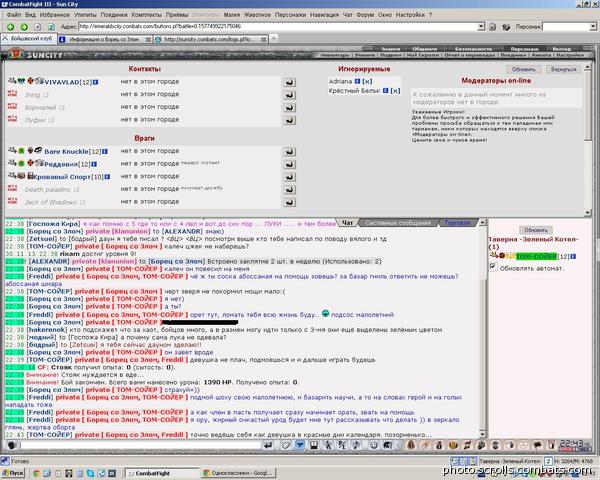Viewport: 600px width, 480px height.
Task: Click return arrow button in Реддевил row
Action: pyautogui.click(x=290, y=164)
